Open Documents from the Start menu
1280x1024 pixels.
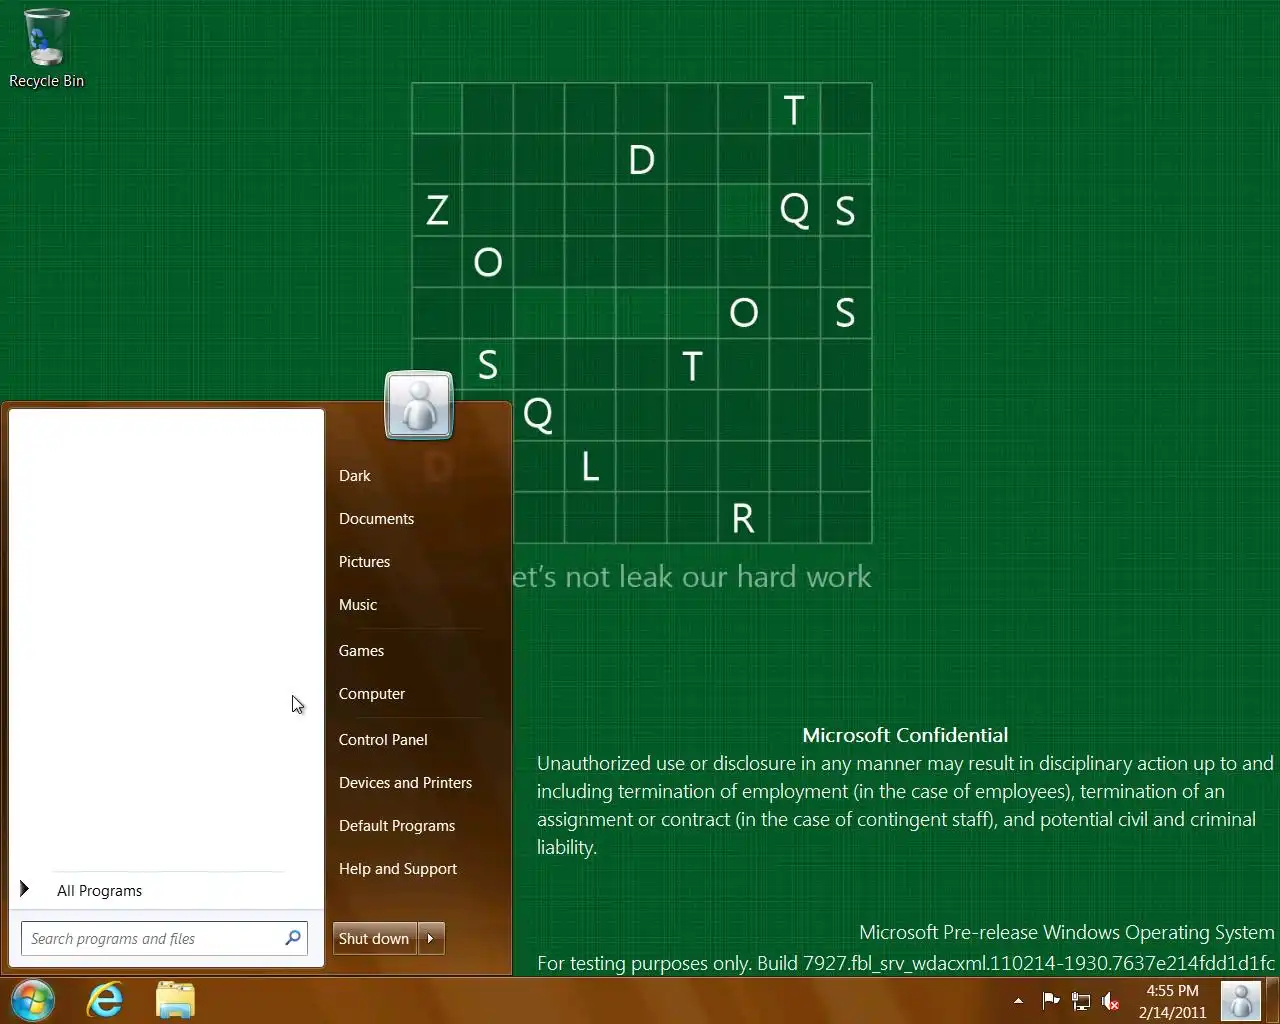376,519
